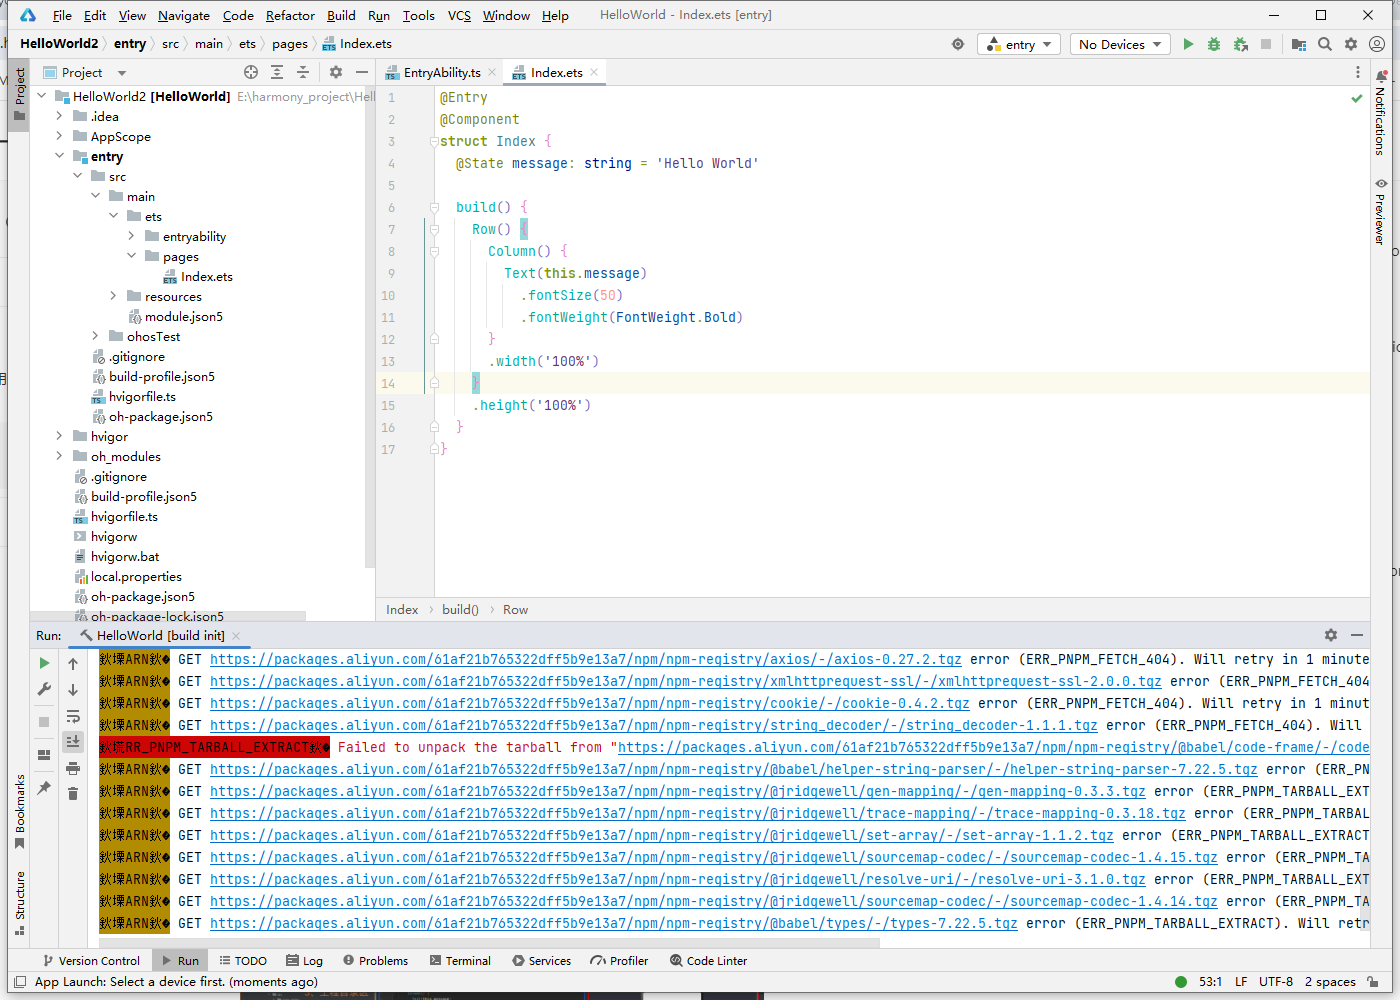Image resolution: width=1400 pixels, height=1000 pixels.
Task: Open the entry module dropdown
Action: point(1019,44)
